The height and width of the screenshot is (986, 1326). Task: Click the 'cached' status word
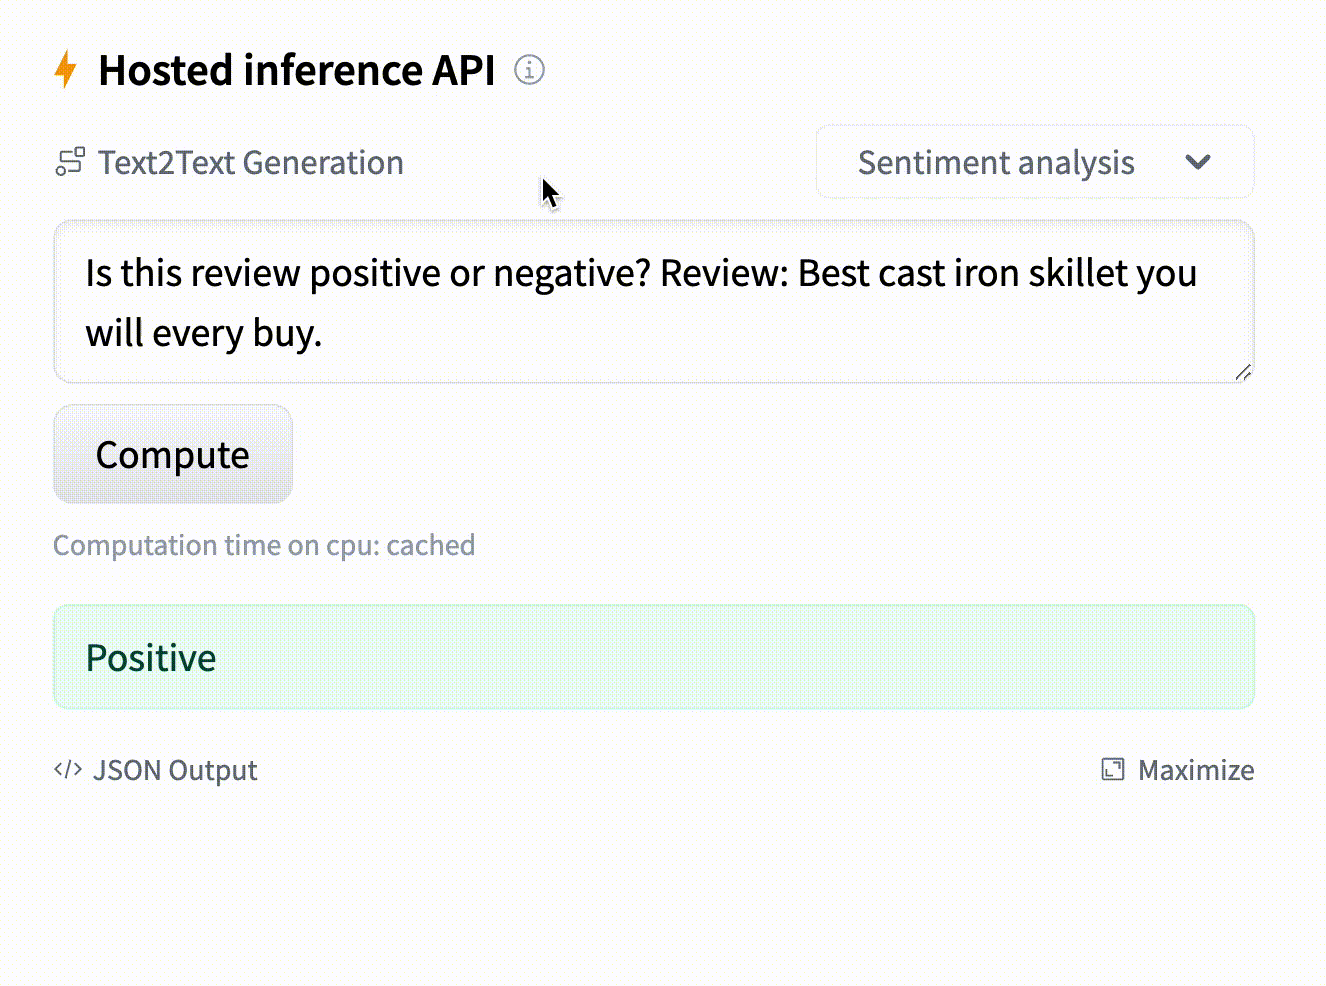431,545
